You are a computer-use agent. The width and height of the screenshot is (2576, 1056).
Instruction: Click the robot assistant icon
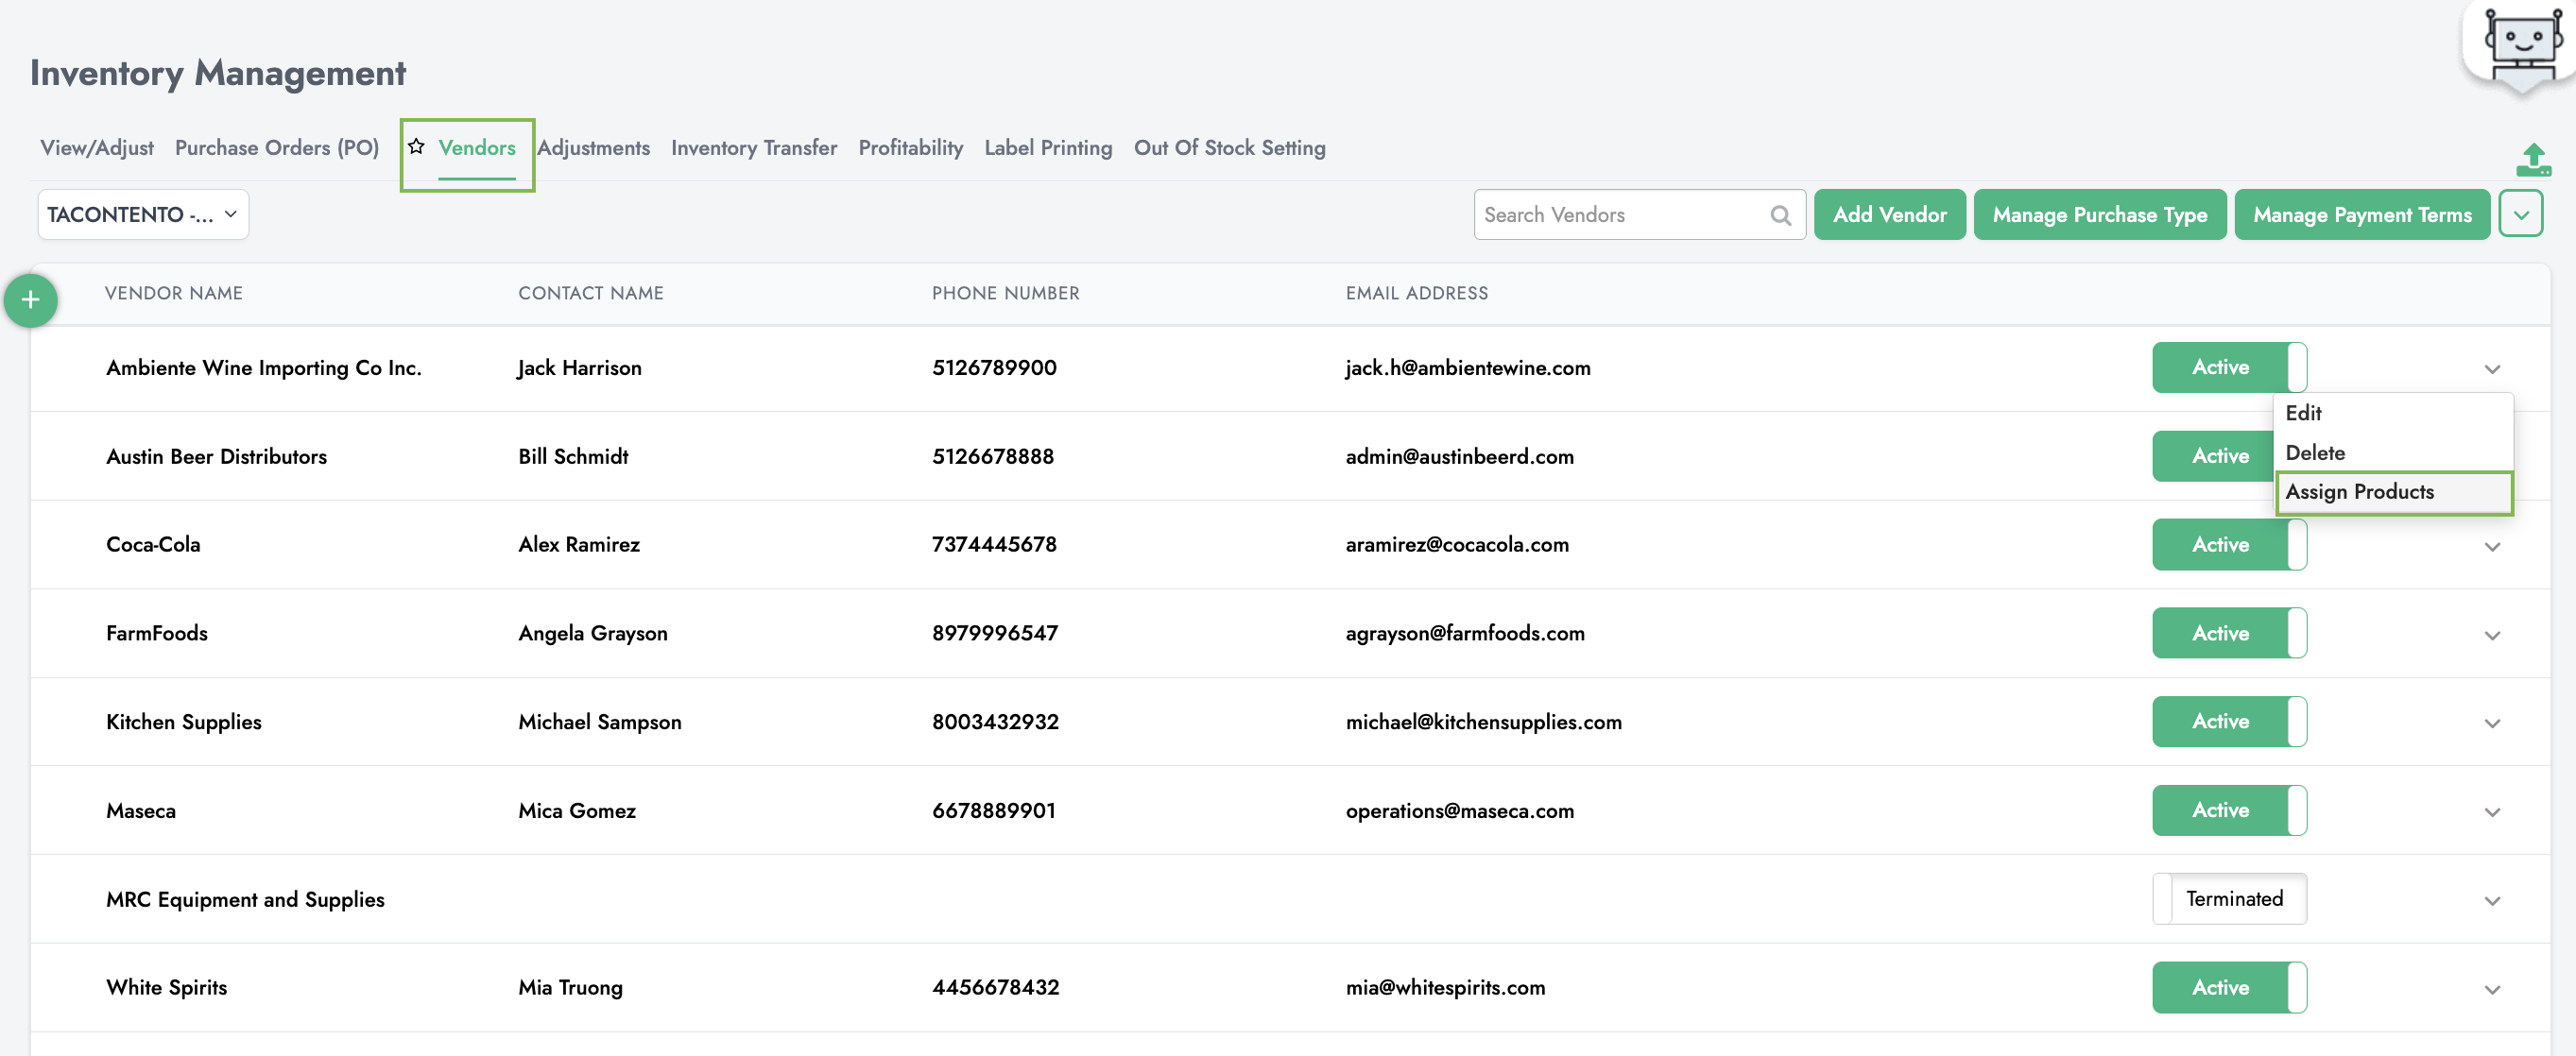[2521, 45]
